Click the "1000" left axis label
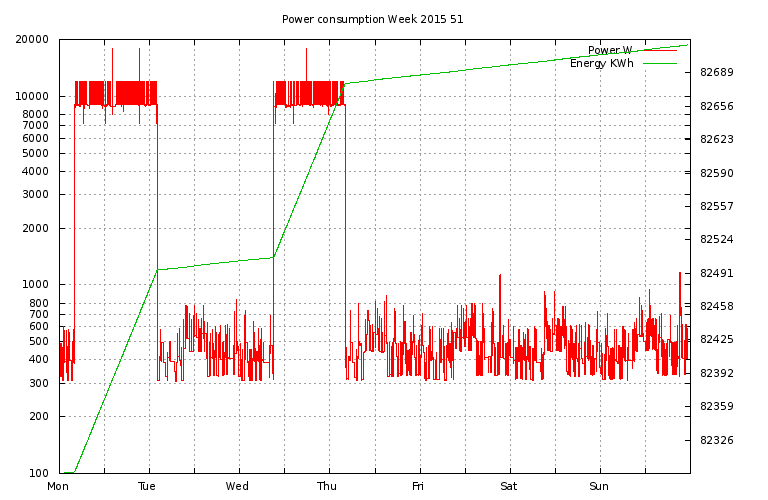Viewport: 768px width, 500px height. pos(36,285)
